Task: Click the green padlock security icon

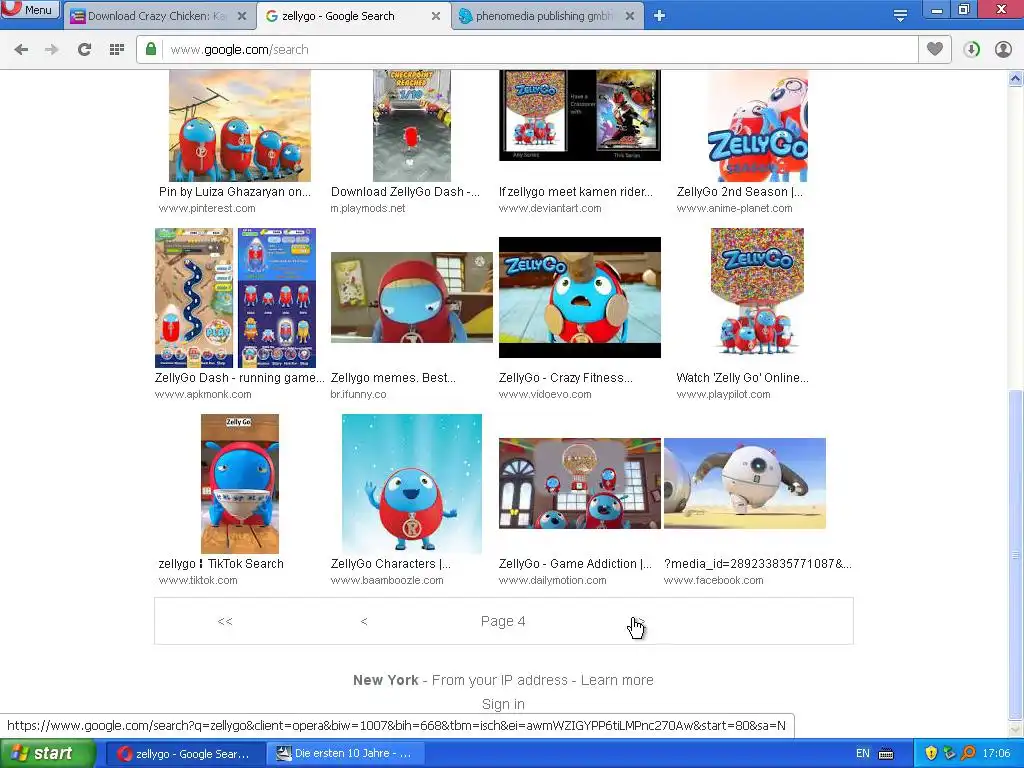Action: 151,49
